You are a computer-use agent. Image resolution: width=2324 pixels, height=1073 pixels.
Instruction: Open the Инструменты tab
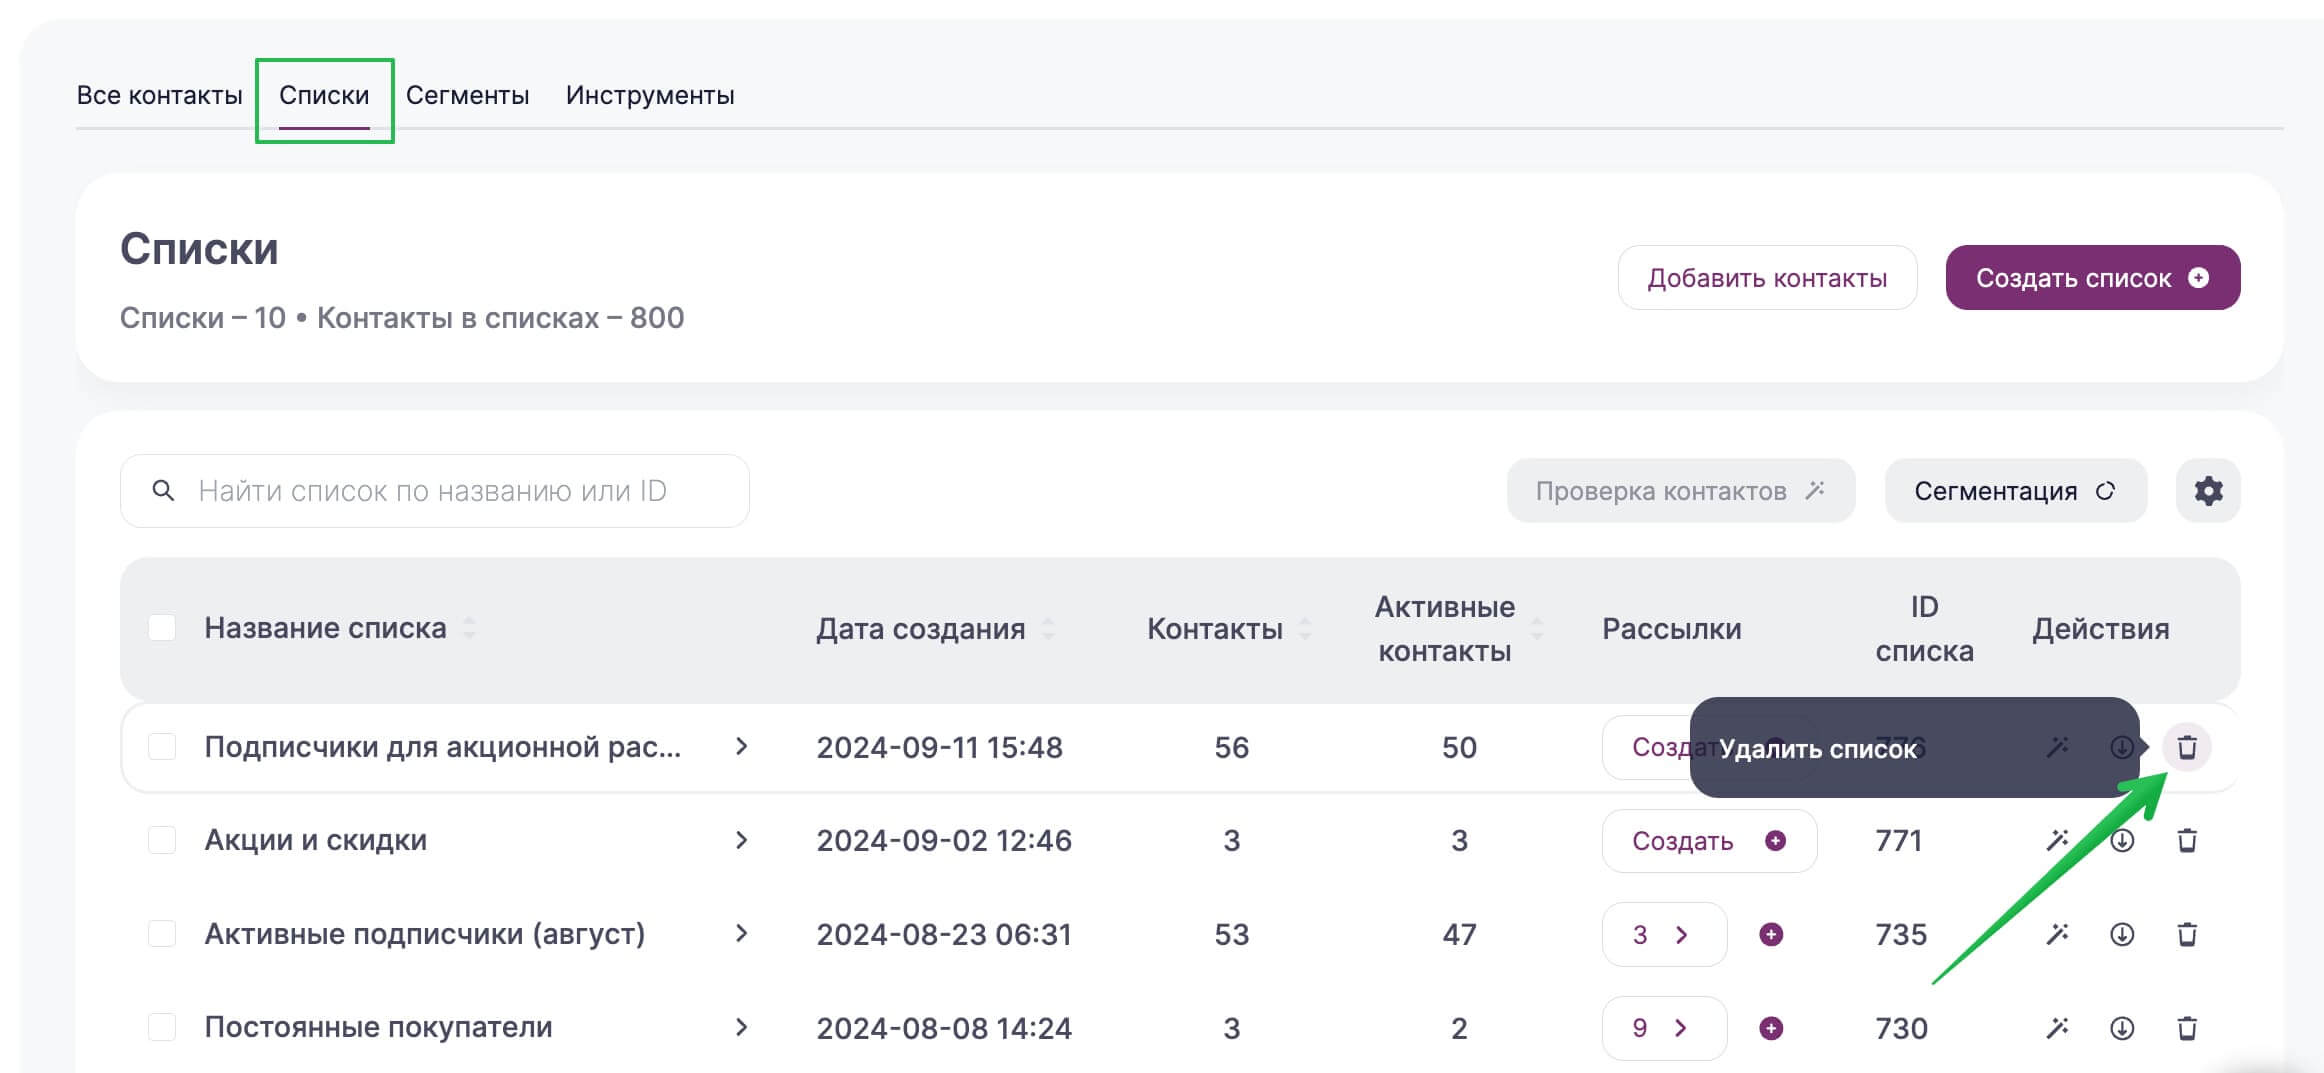(x=650, y=95)
